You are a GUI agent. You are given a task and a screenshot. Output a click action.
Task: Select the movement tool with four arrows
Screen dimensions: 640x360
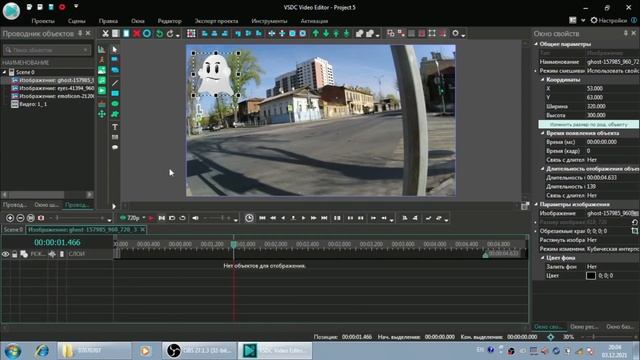[x=102, y=114]
